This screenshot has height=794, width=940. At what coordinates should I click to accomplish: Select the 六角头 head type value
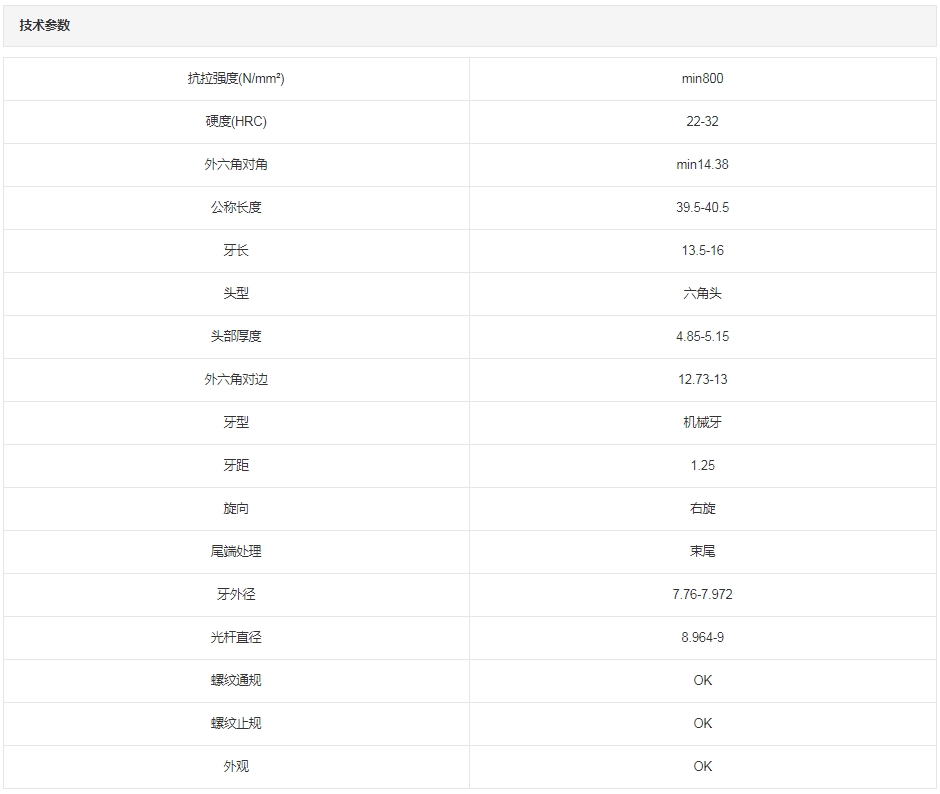(702, 294)
